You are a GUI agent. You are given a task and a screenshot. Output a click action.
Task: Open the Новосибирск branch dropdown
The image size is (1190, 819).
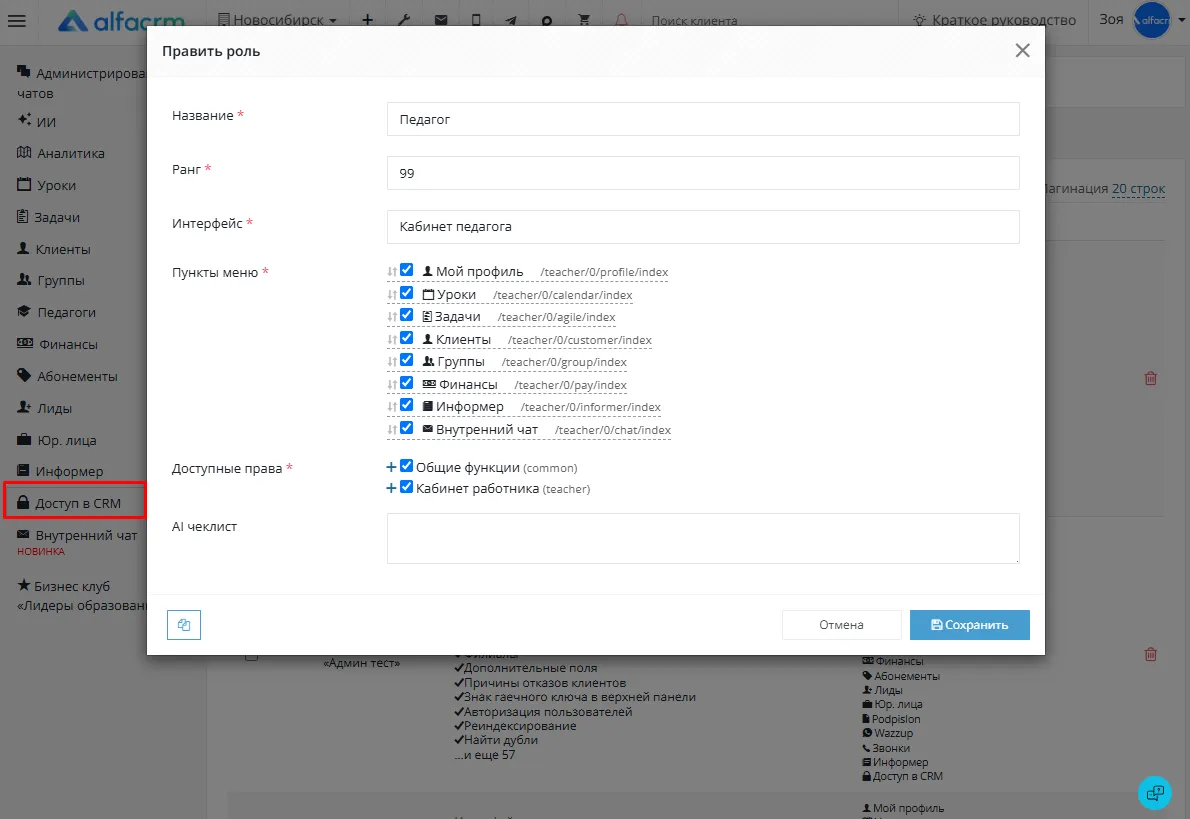pos(277,20)
